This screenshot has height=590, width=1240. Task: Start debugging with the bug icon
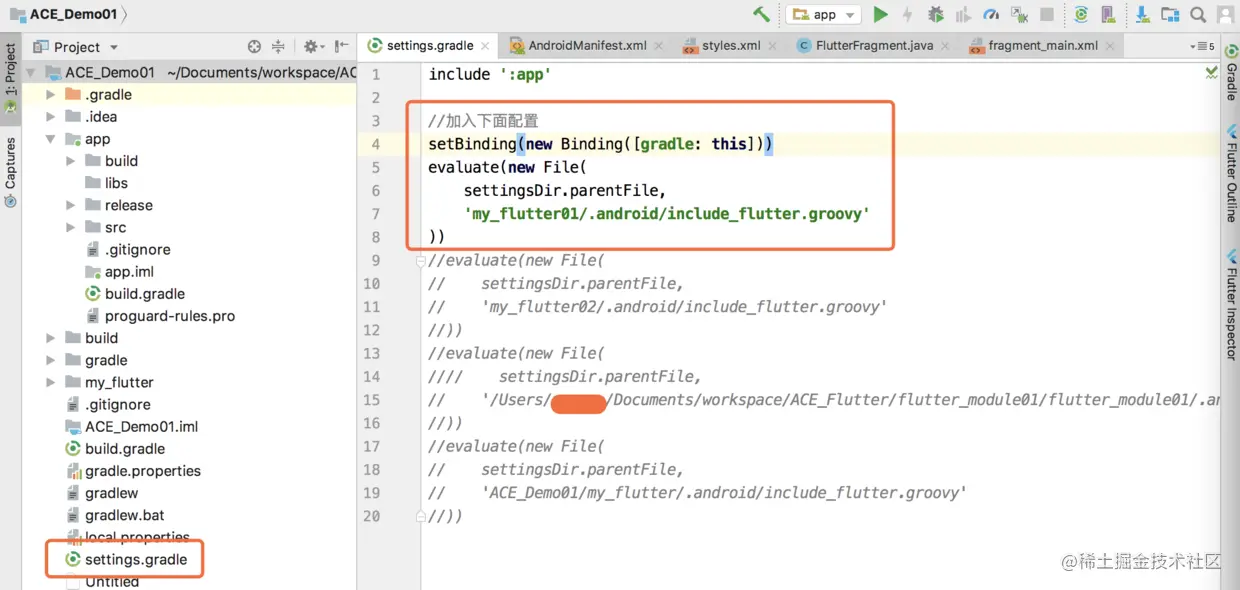pyautogui.click(x=936, y=14)
